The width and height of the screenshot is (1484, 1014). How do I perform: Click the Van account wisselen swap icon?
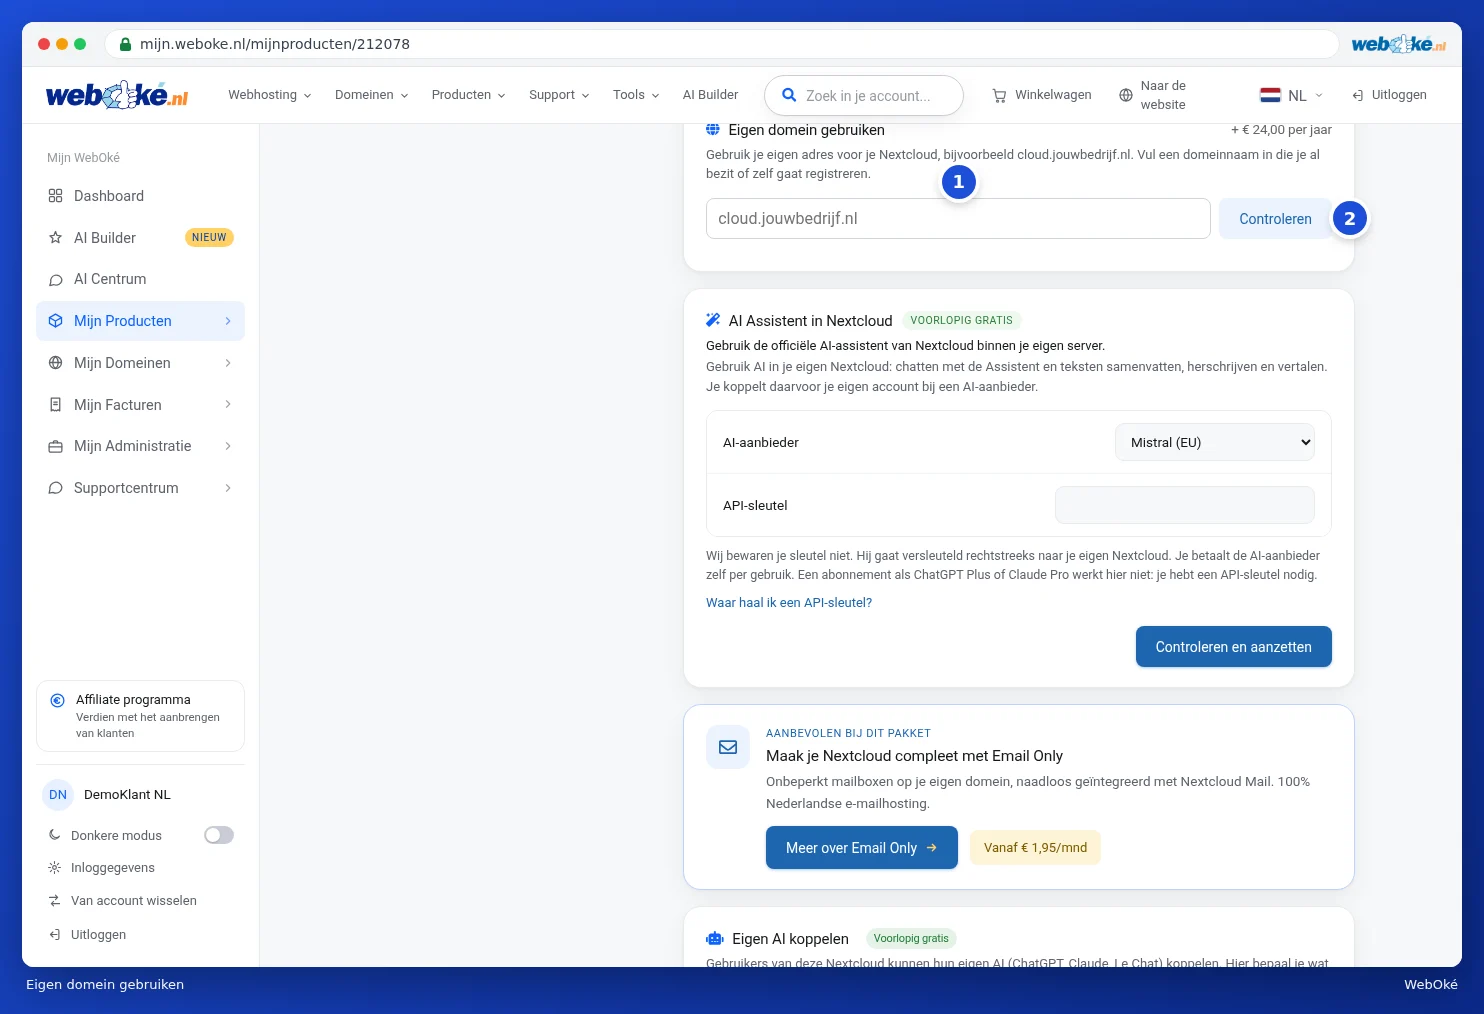tap(55, 901)
